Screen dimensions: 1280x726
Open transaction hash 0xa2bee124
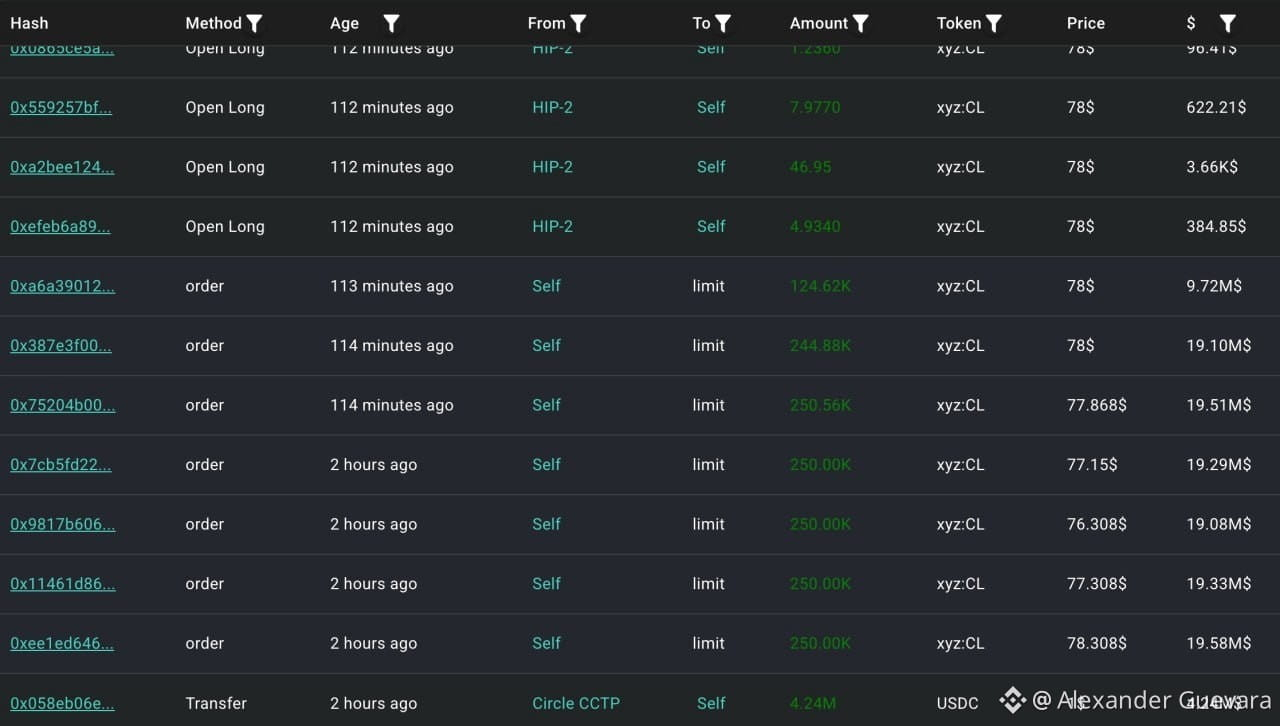point(62,167)
